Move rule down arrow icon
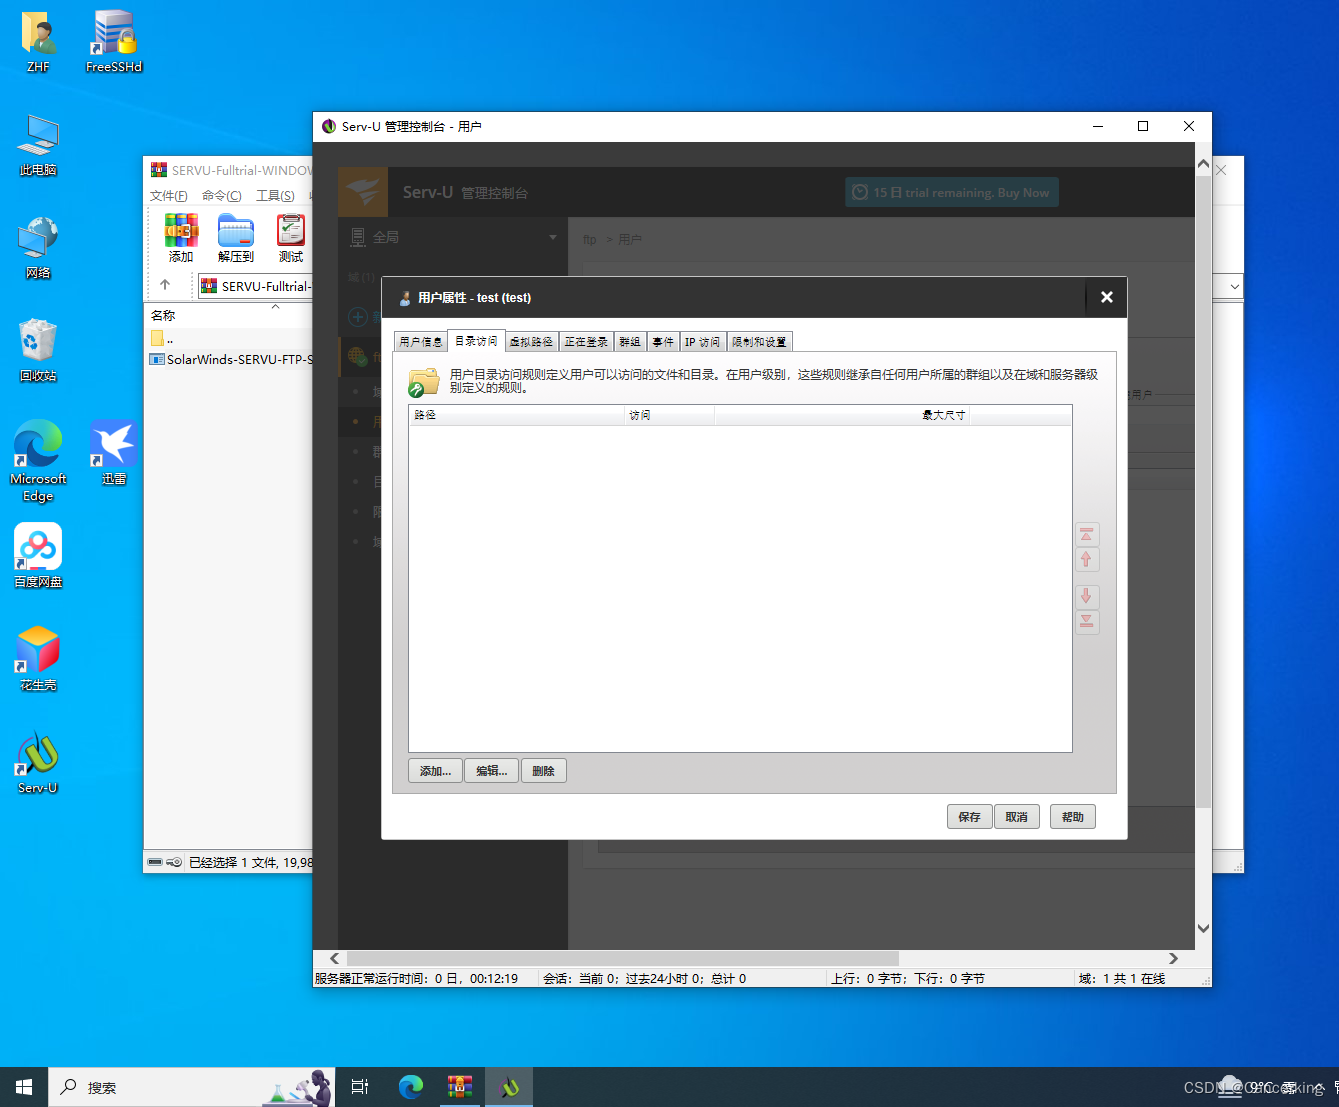 pyautogui.click(x=1087, y=597)
